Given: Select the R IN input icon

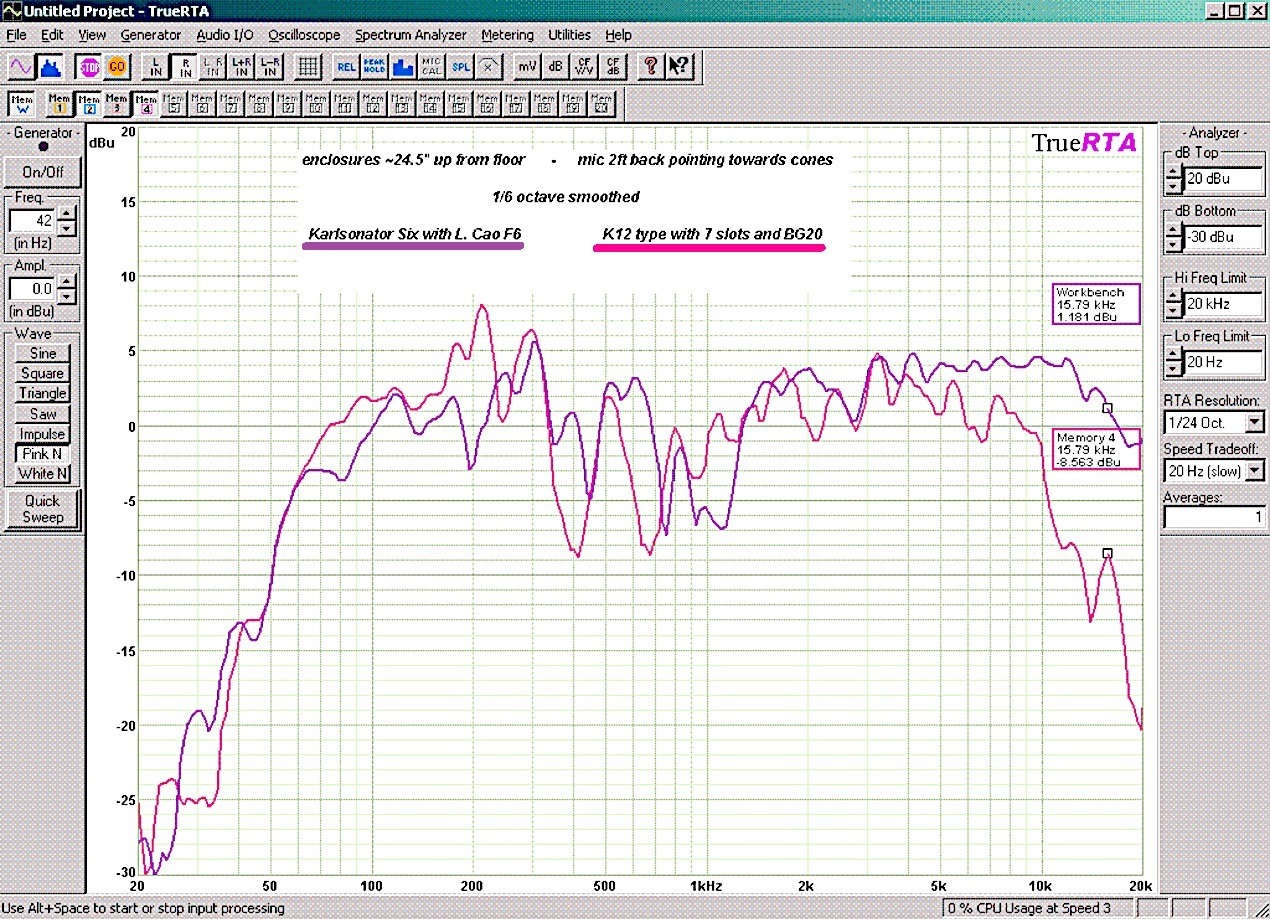Looking at the screenshot, I should click(x=184, y=67).
